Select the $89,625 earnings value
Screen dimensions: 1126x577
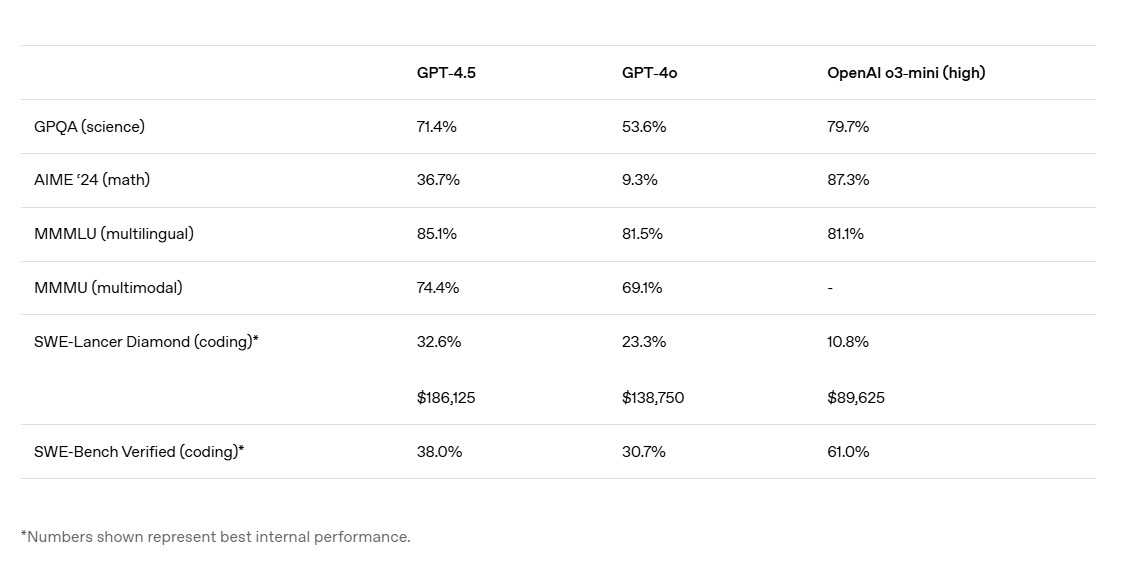(x=856, y=398)
